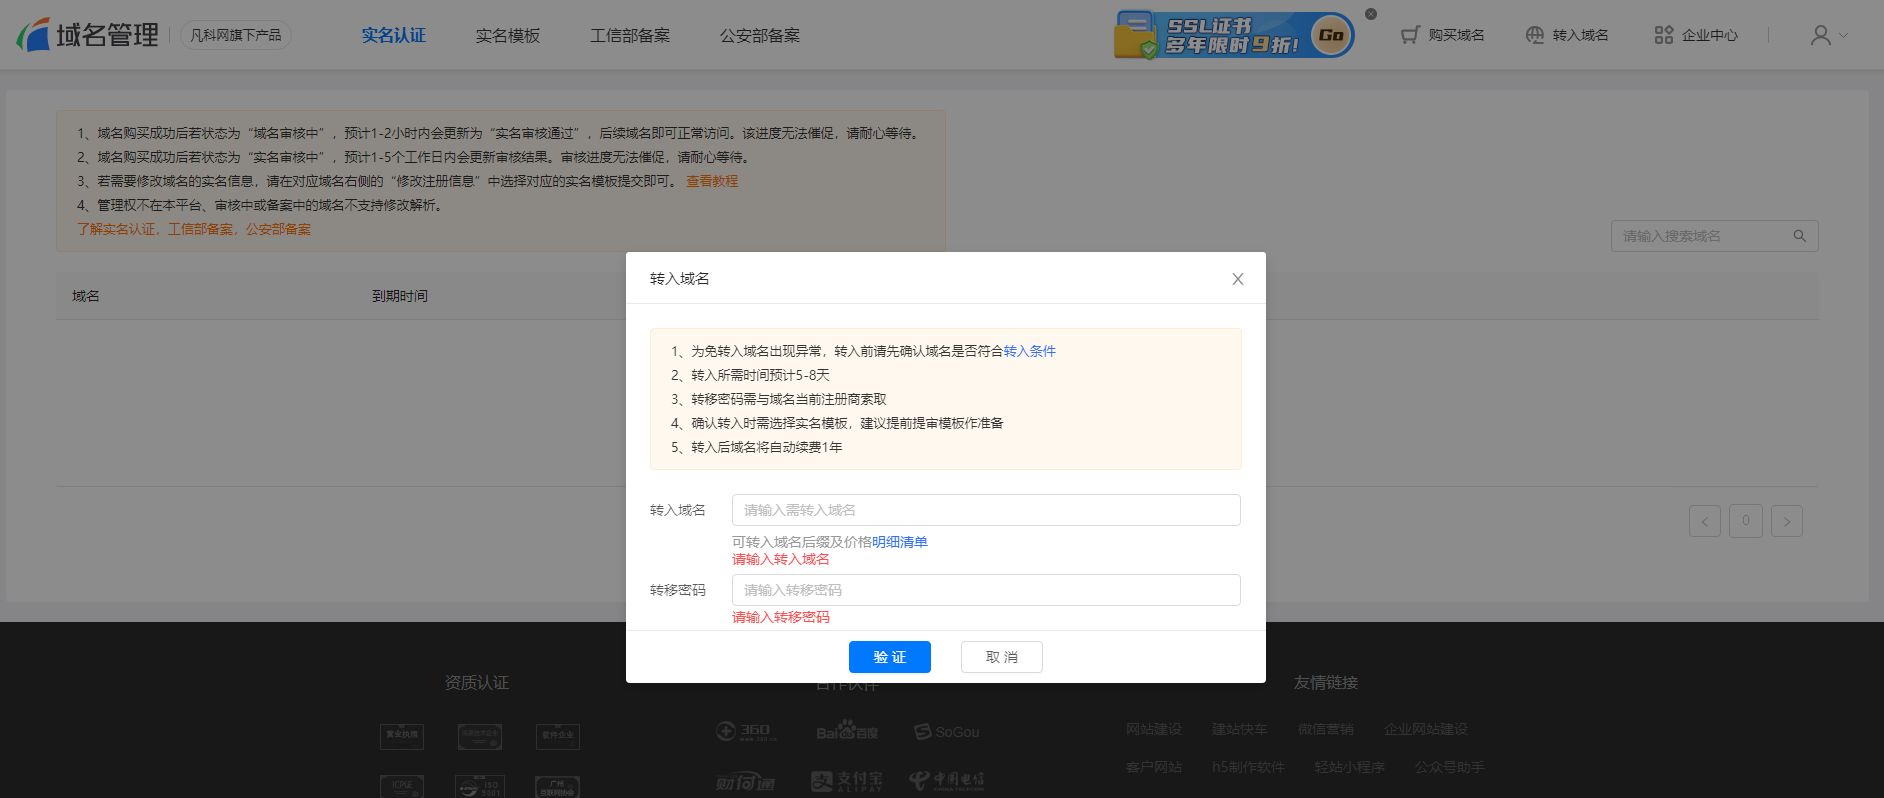This screenshot has width=1884, height=798.
Task: Click the 软件企业 certification badge
Action: point(558,736)
